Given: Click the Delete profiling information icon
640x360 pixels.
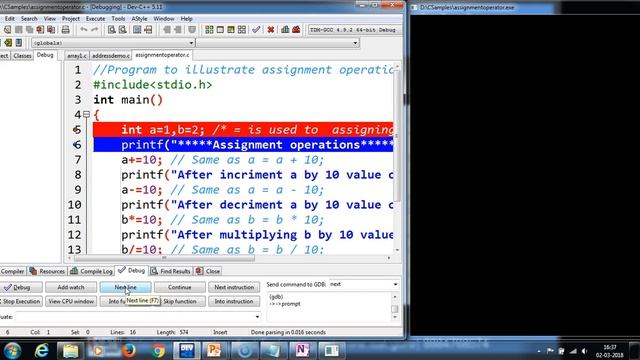Looking at the screenshot, I should click(x=296, y=30).
